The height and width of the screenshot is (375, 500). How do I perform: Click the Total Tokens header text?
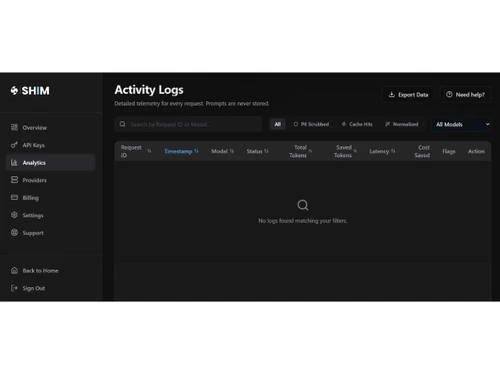[298, 151]
